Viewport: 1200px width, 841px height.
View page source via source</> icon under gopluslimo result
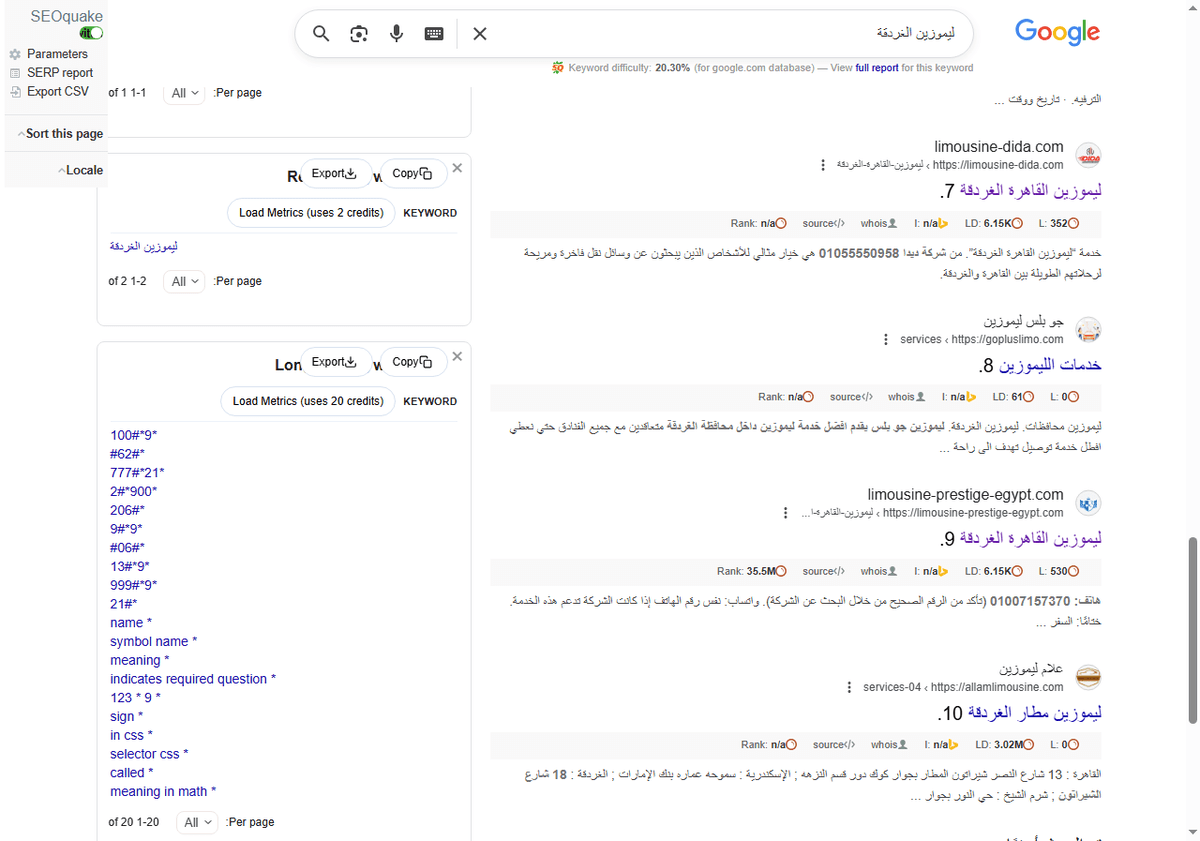[850, 396]
